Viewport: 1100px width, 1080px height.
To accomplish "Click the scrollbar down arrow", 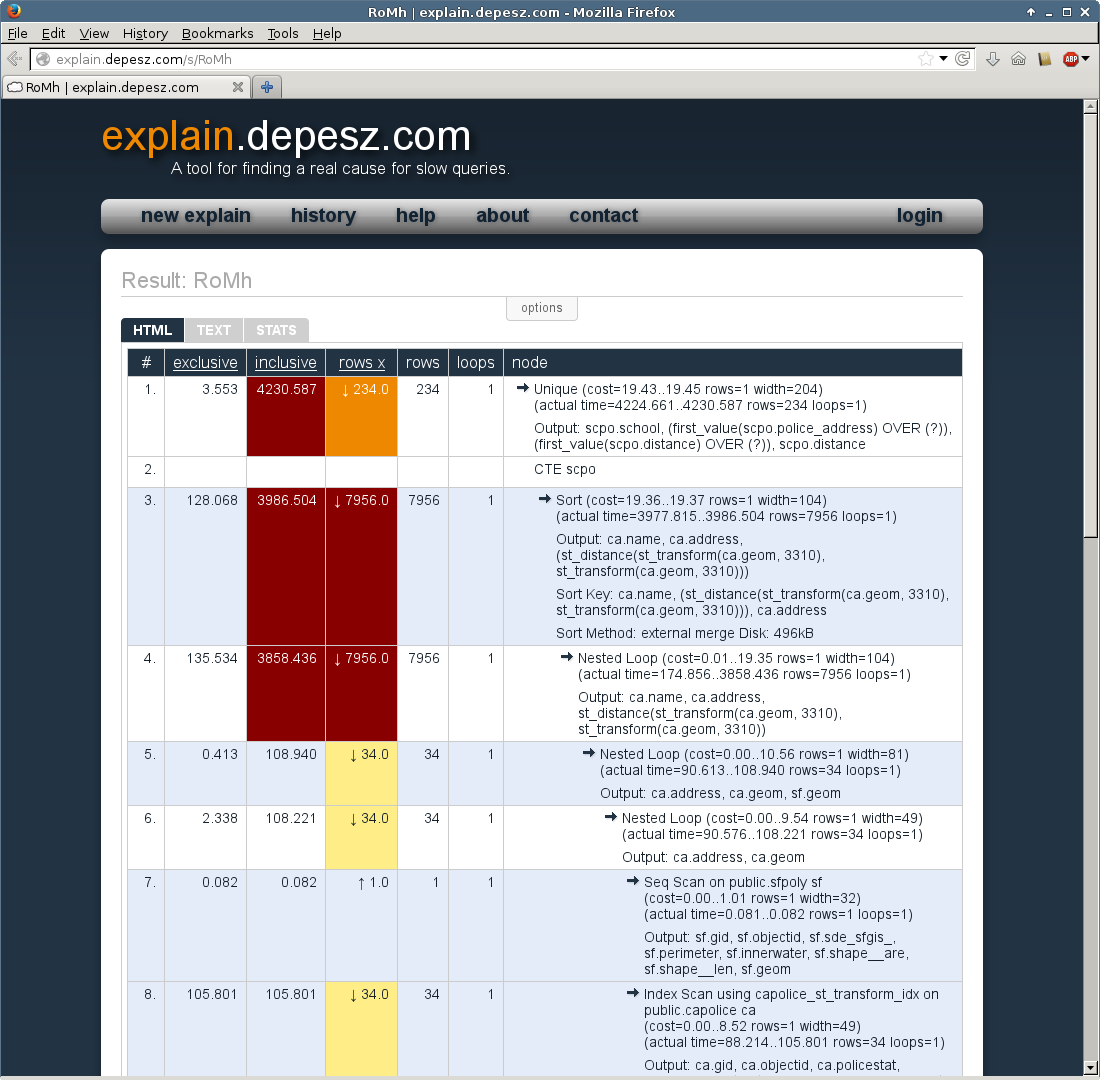I will point(1090,1068).
